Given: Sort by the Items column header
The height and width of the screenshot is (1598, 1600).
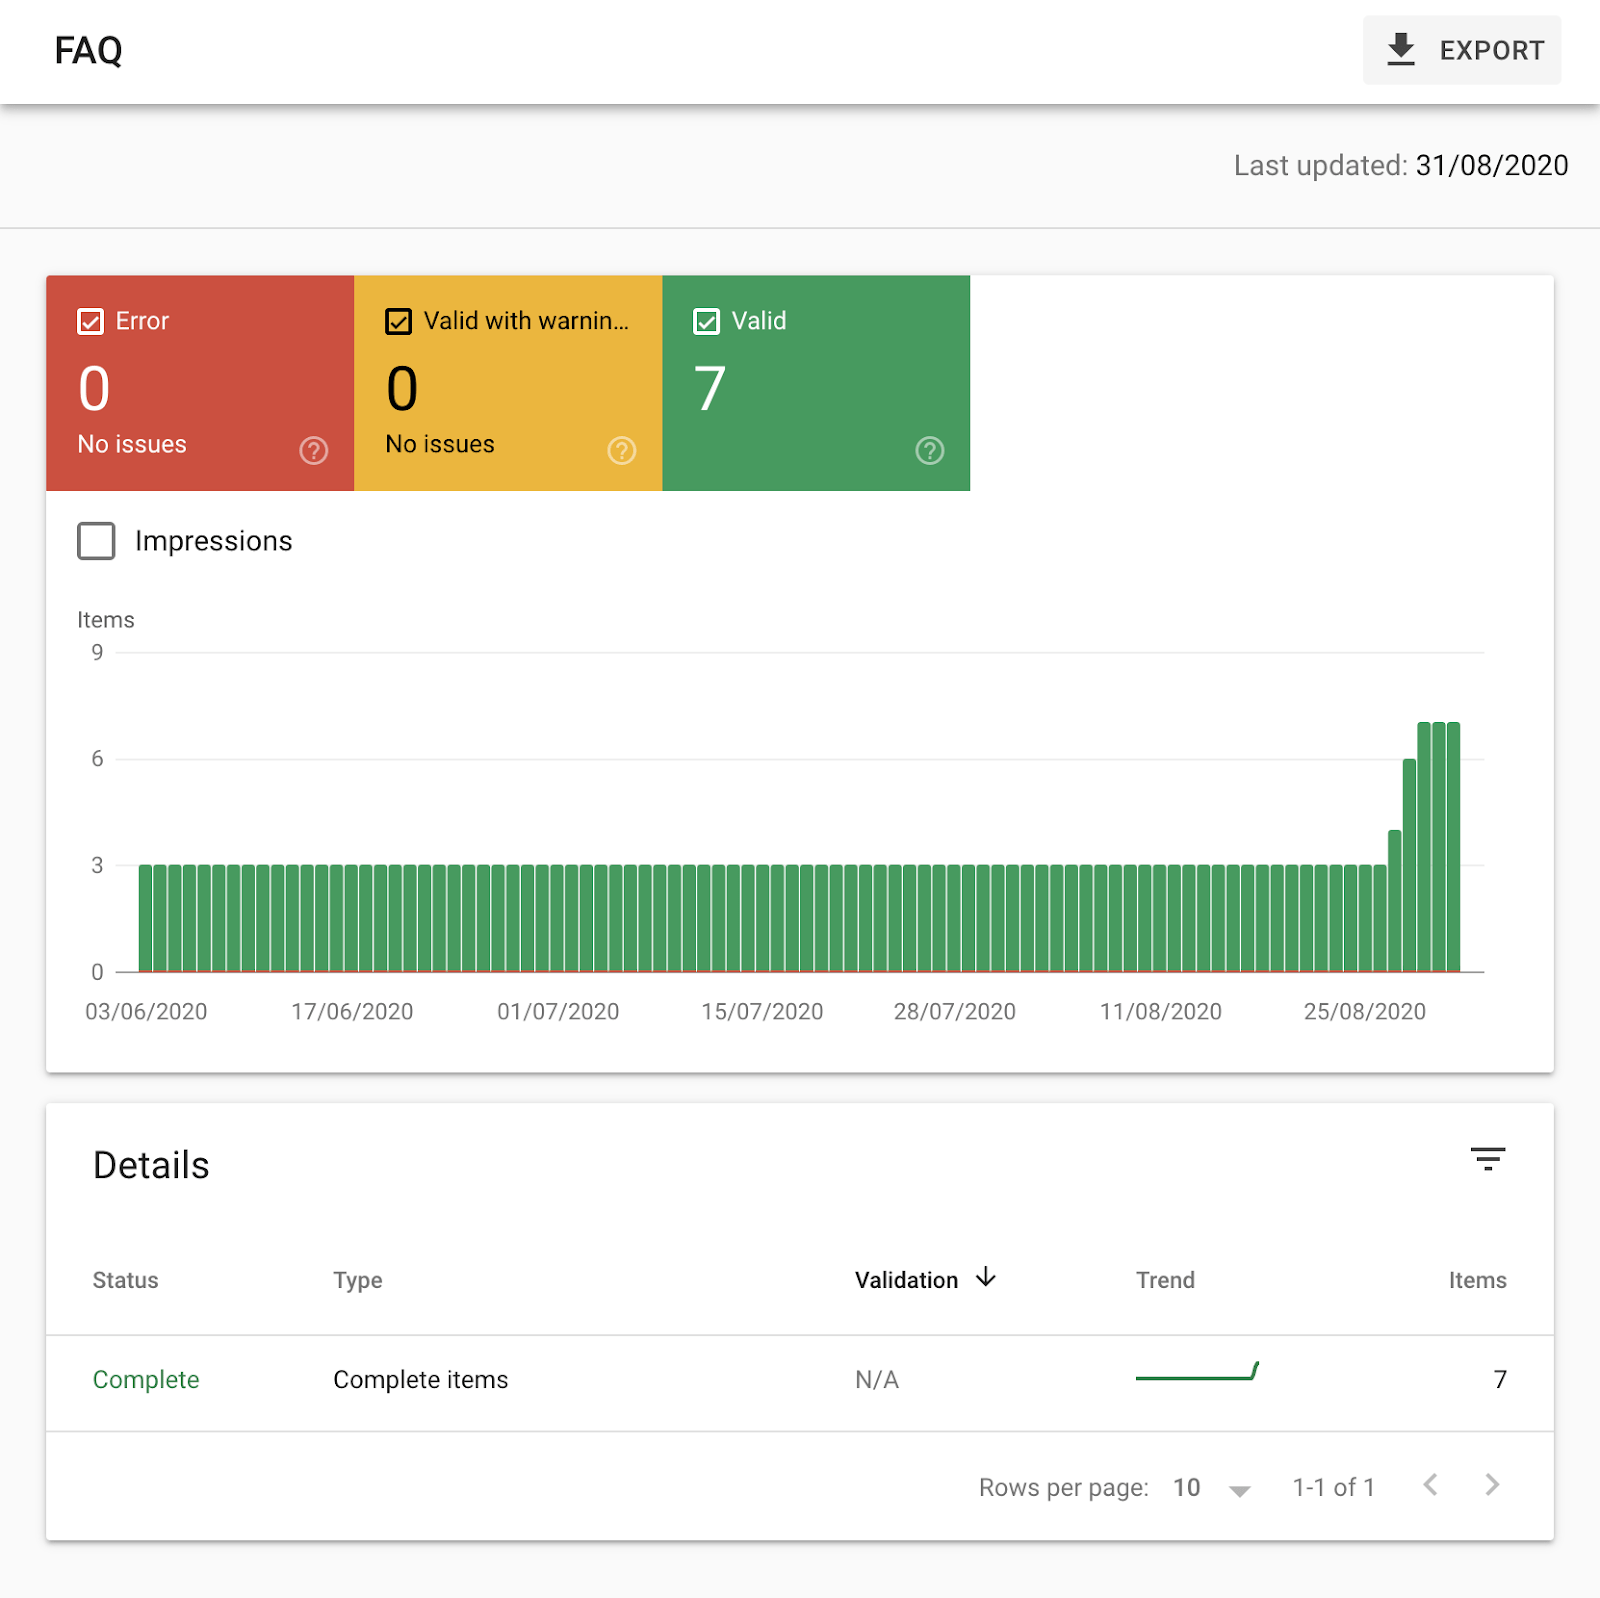Looking at the screenshot, I should pos(1476,1280).
